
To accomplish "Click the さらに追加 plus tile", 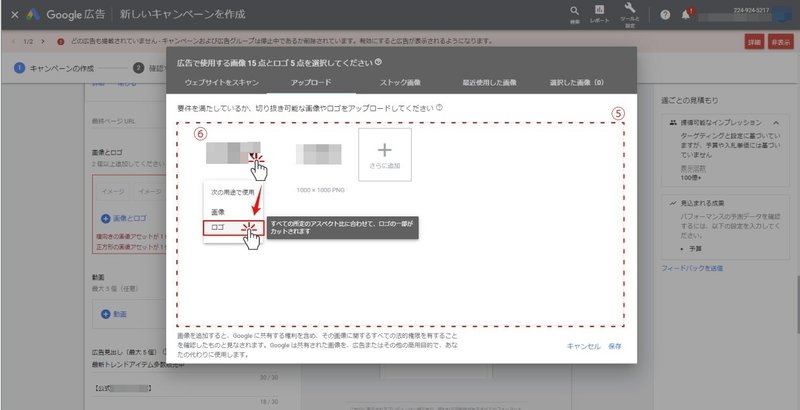I will pos(385,155).
